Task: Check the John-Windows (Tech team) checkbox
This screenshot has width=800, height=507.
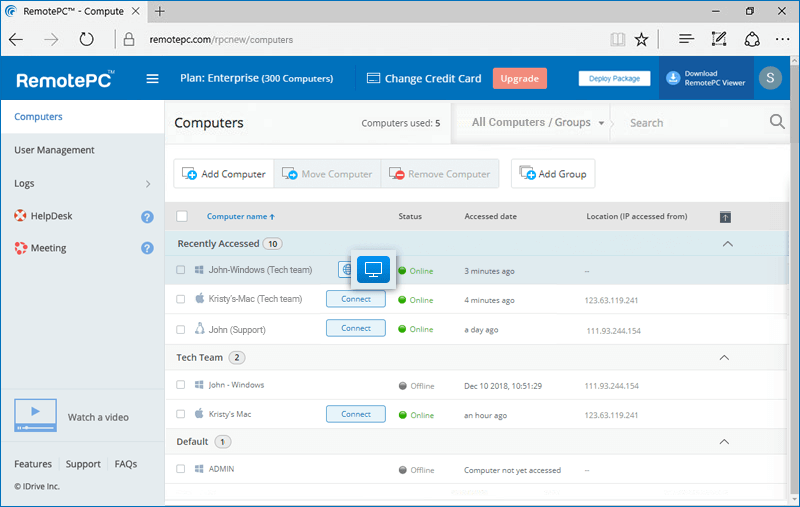Action: click(181, 270)
